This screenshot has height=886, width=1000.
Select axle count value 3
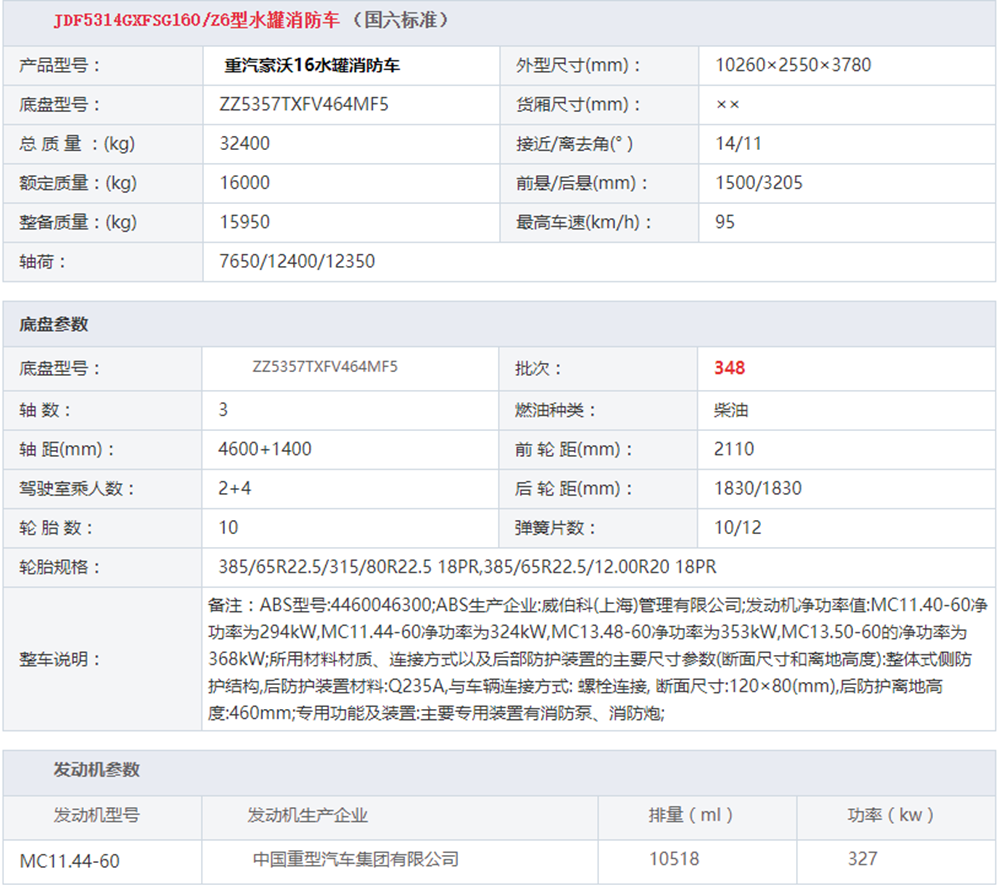223,410
